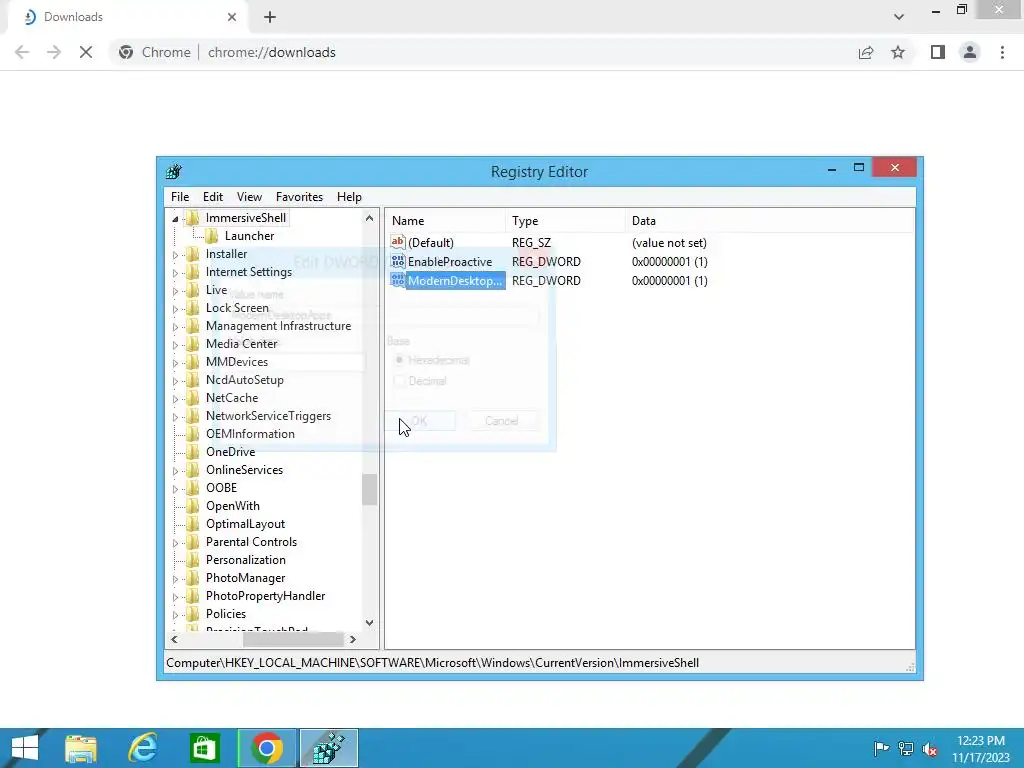Screen dimensions: 1024x768
Task: Select the OnlineServices key
Action: point(244,470)
